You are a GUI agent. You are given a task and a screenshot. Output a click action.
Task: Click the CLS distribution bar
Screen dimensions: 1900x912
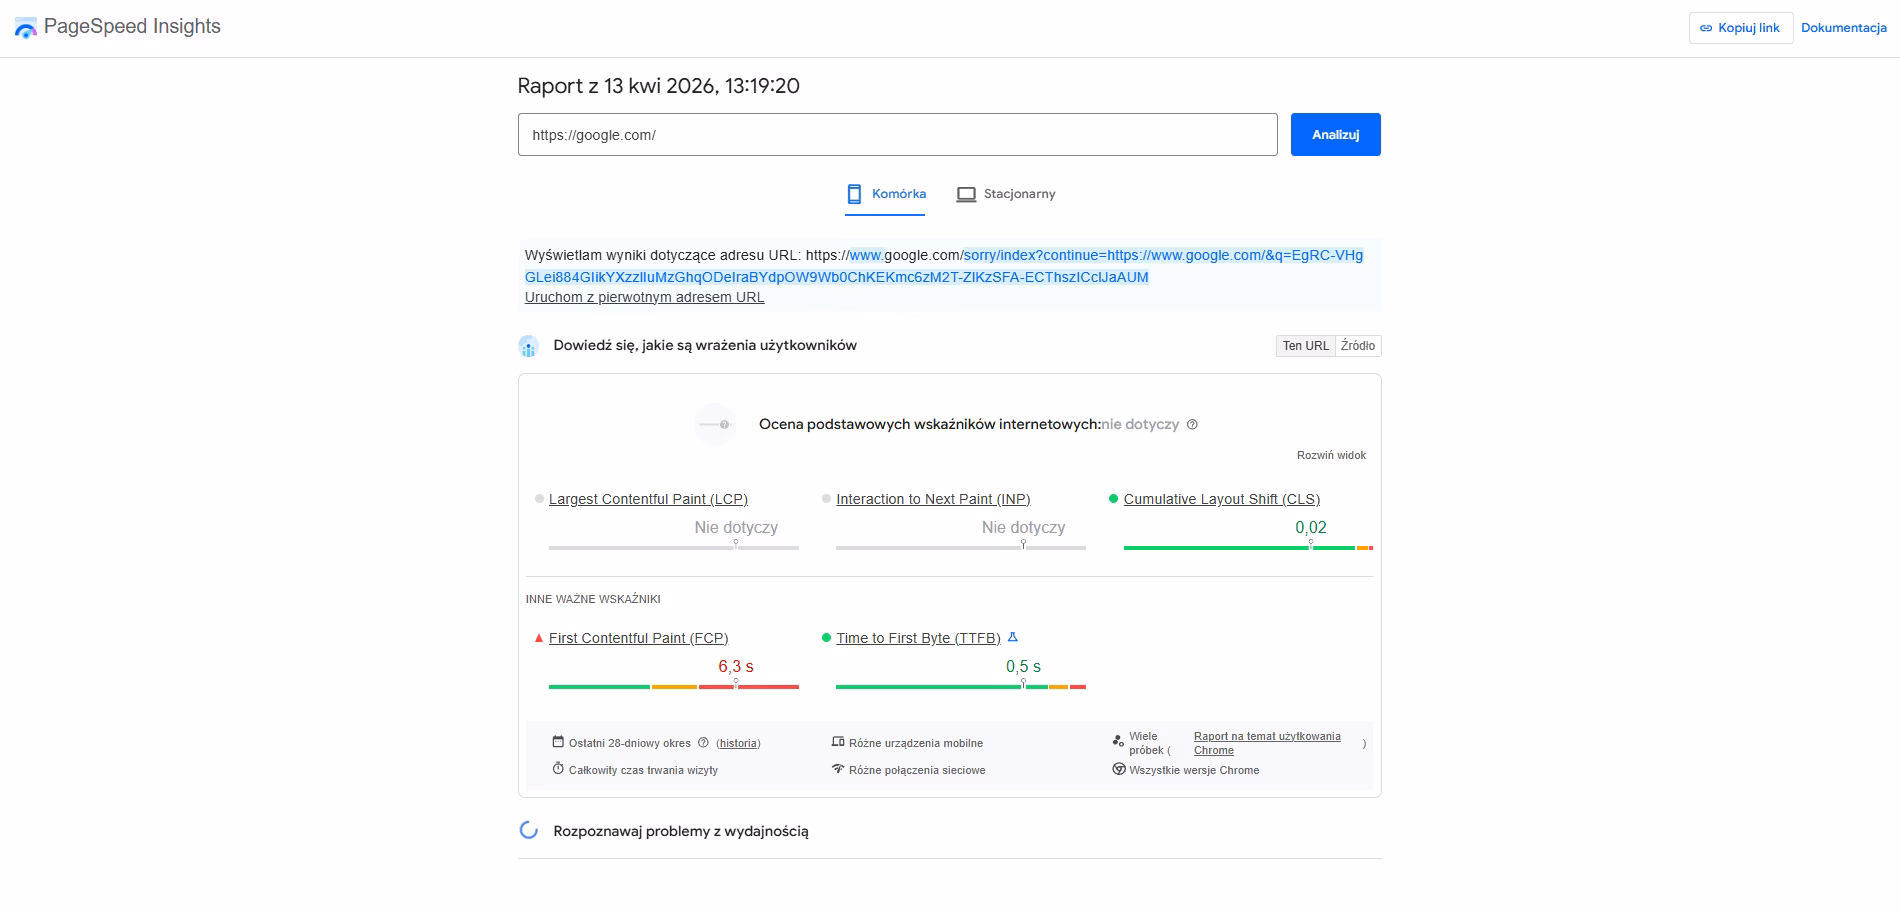(x=1248, y=548)
